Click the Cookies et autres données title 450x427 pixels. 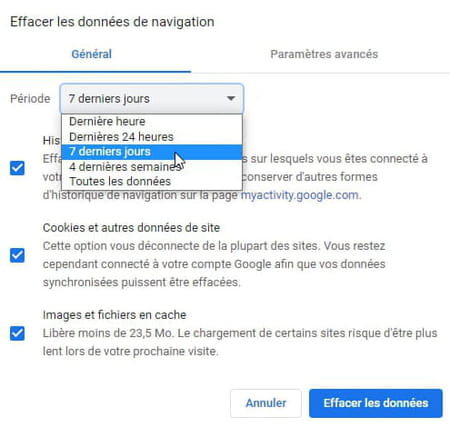pos(131,228)
